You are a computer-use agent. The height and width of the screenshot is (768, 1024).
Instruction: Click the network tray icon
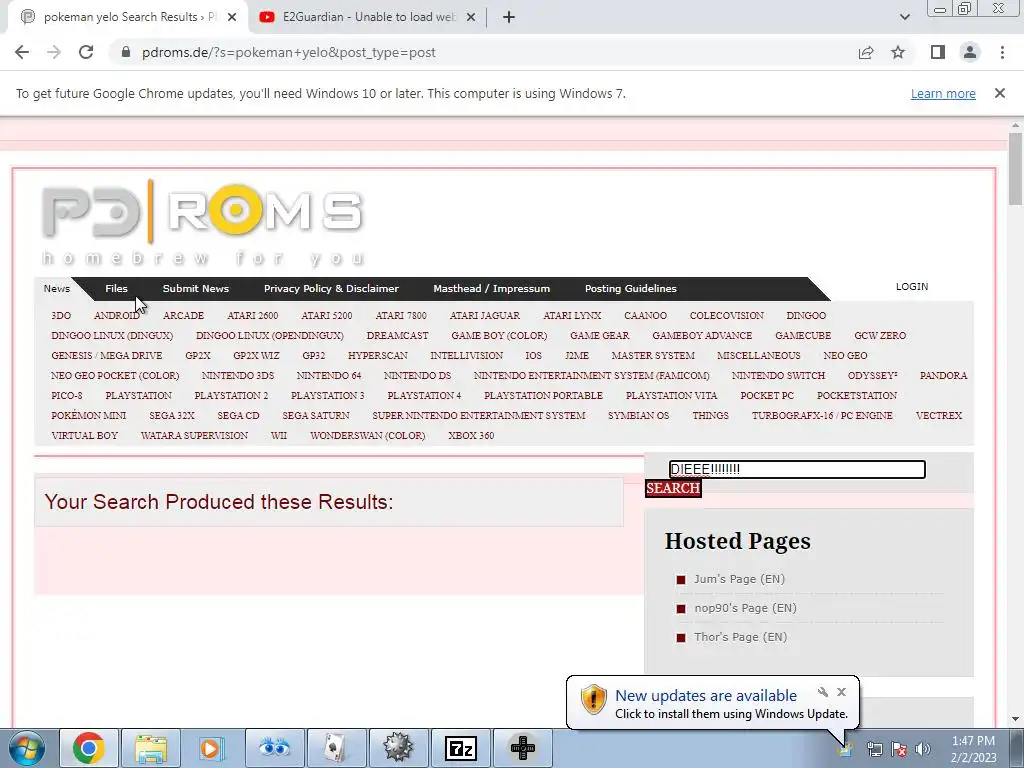(874, 749)
